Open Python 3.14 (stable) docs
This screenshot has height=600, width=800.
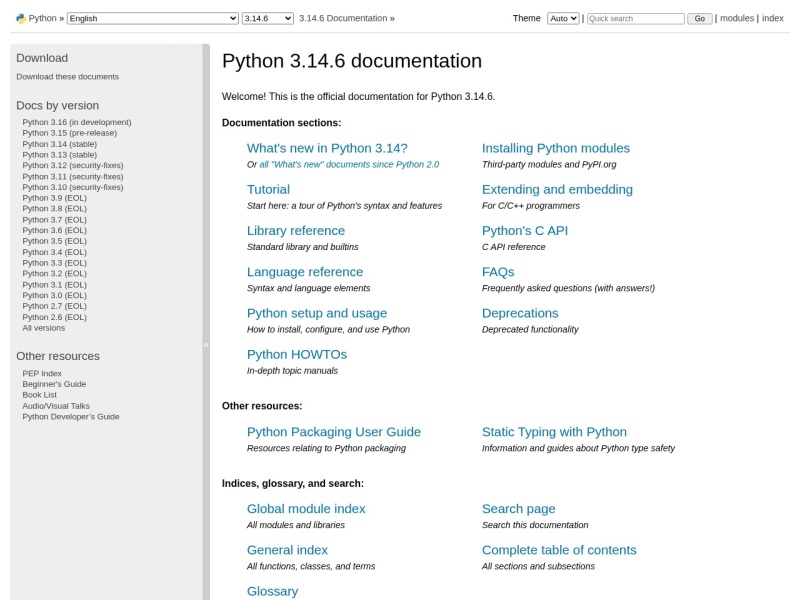[x=59, y=144]
